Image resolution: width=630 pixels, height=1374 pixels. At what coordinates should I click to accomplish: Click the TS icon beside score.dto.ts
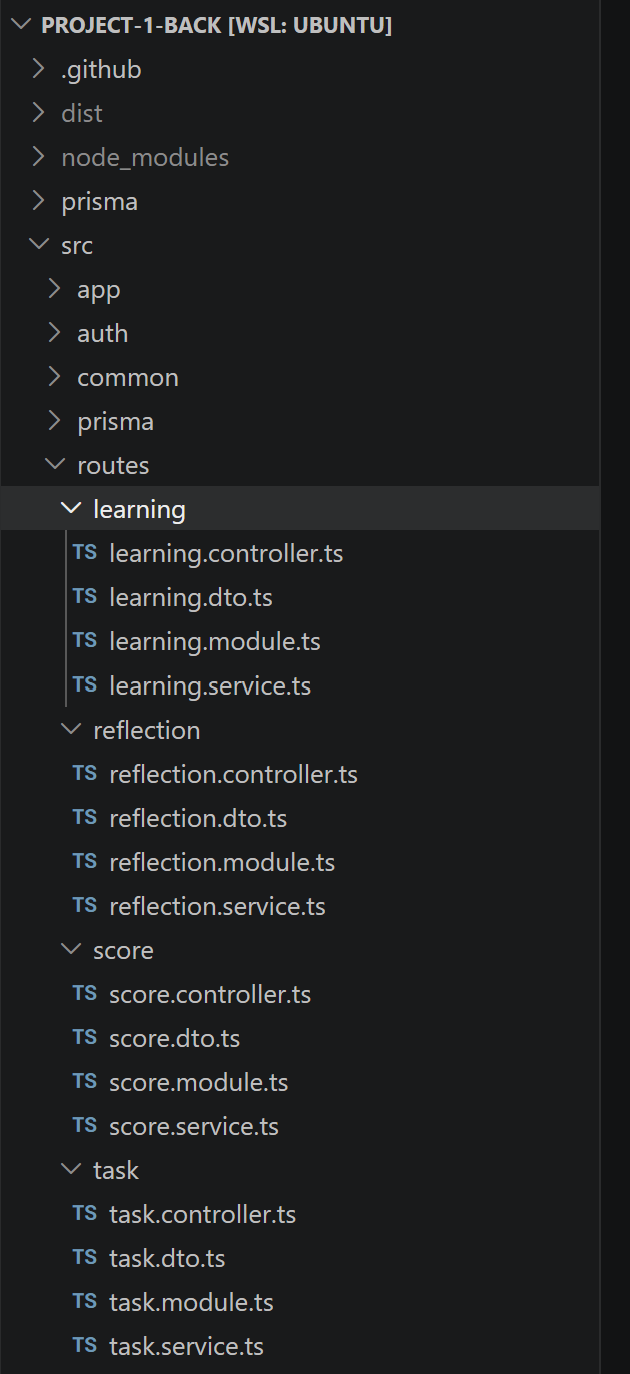point(85,1038)
